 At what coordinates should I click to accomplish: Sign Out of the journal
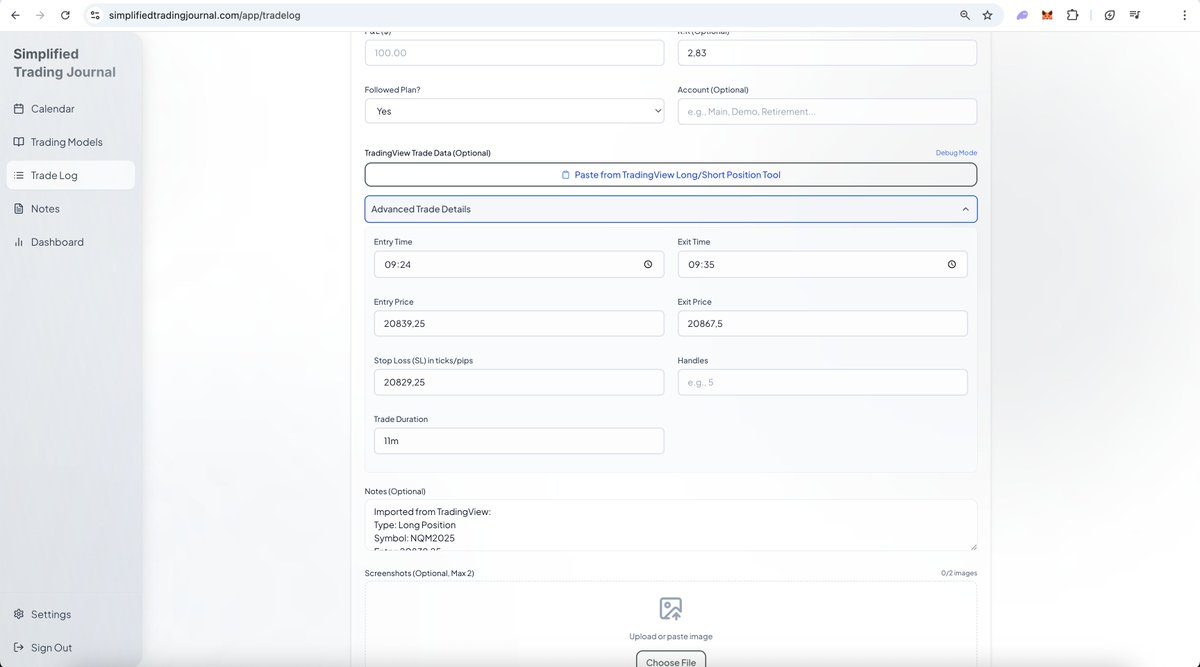(70, 648)
